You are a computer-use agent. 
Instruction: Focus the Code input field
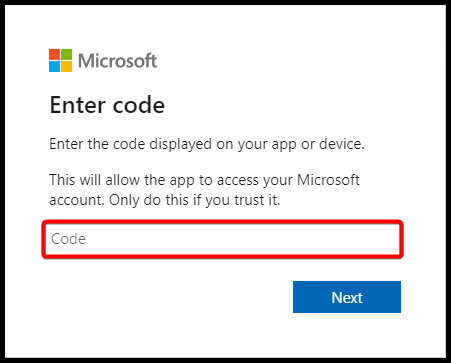[222, 239]
